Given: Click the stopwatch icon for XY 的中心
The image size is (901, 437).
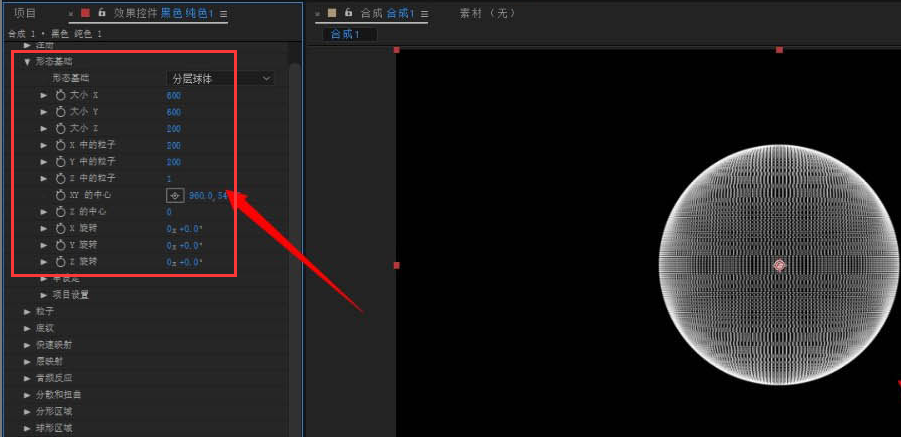Looking at the screenshot, I should (x=60, y=195).
